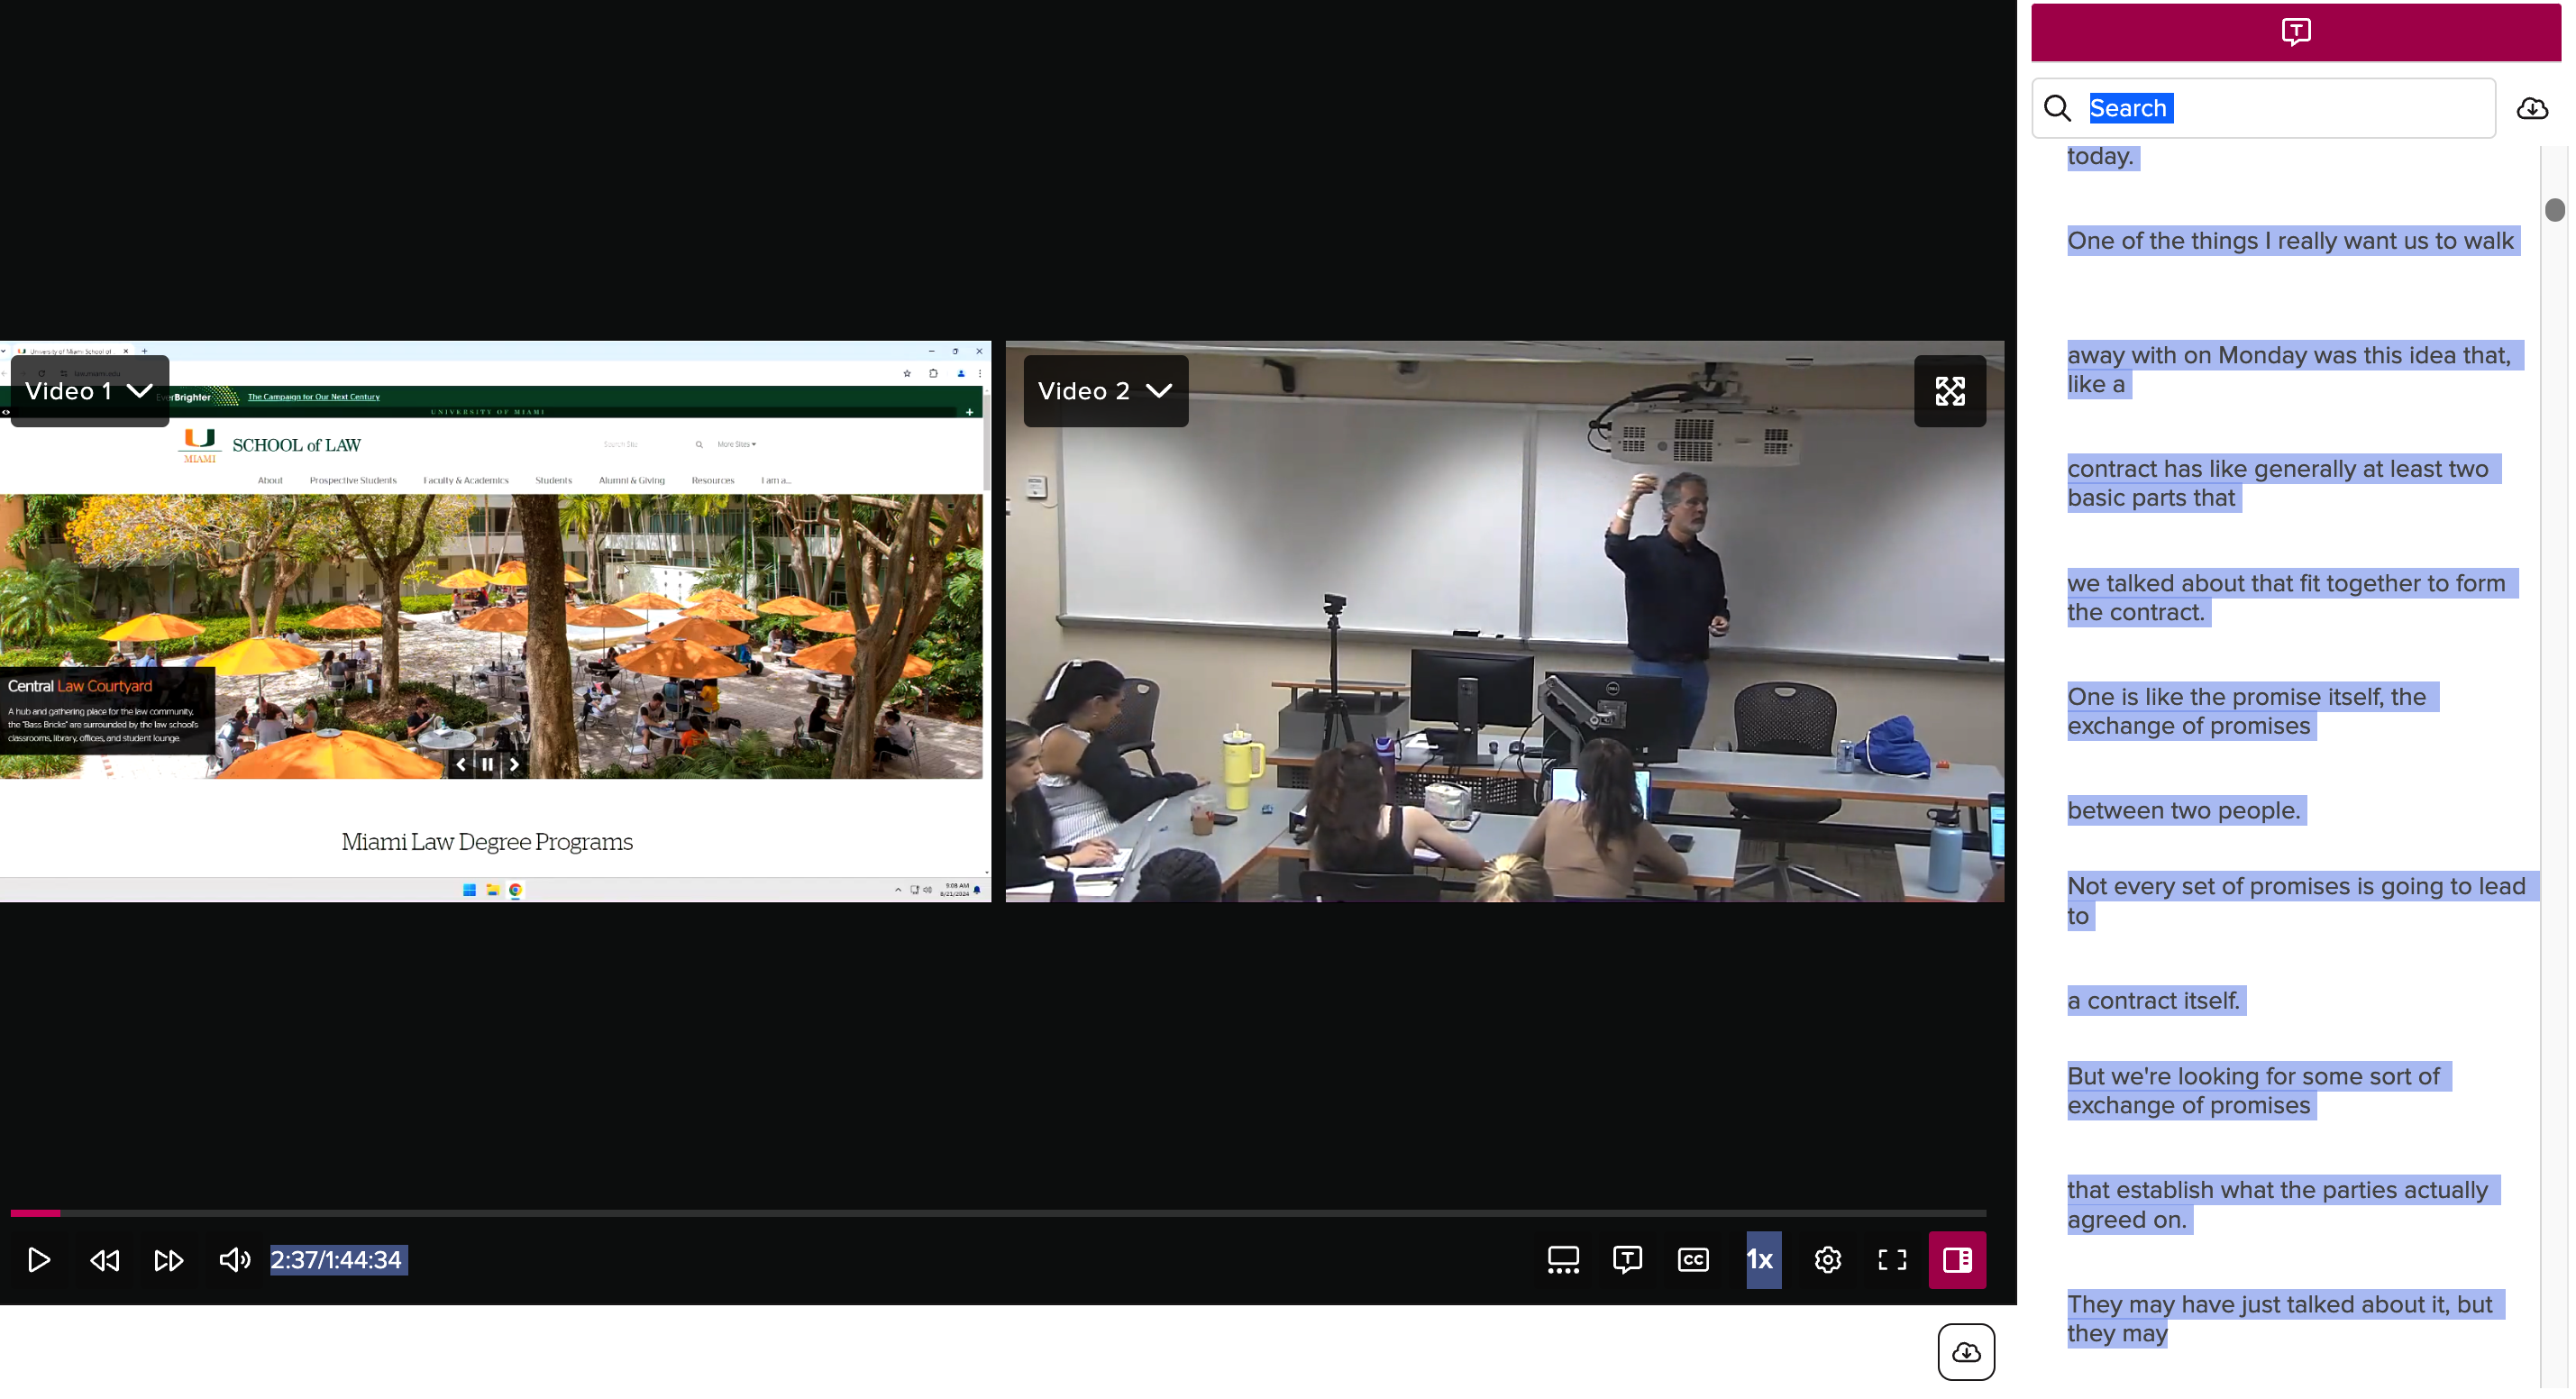Open the settings gear icon

tap(1827, 1260)
